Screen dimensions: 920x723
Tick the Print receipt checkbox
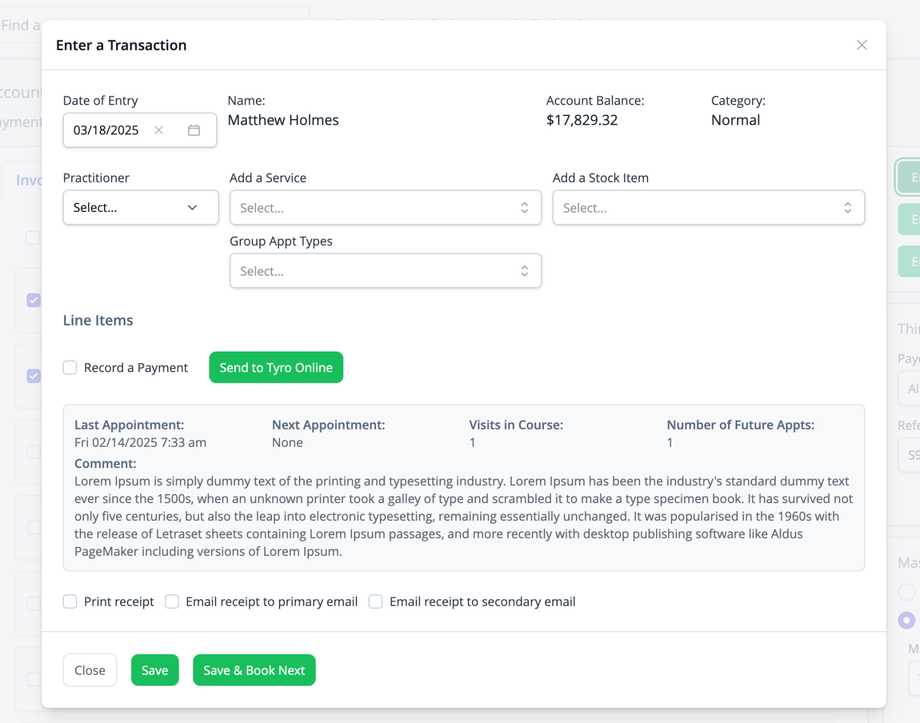click(70, 602)
